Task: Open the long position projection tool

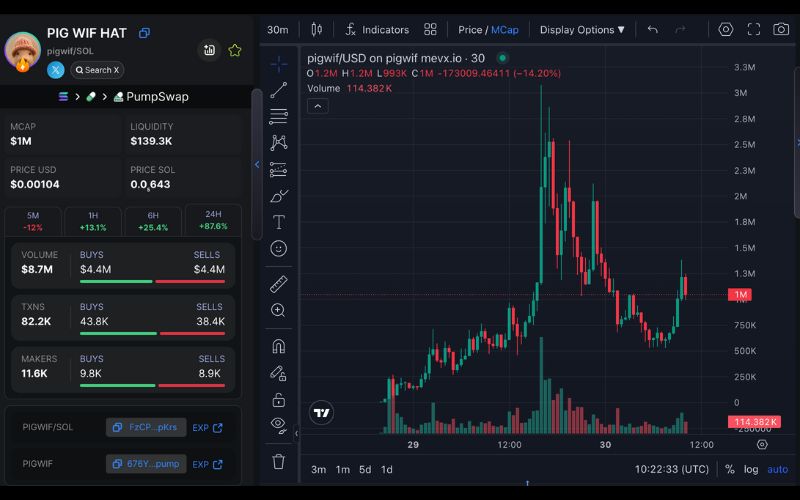Action: pos(279,169)
